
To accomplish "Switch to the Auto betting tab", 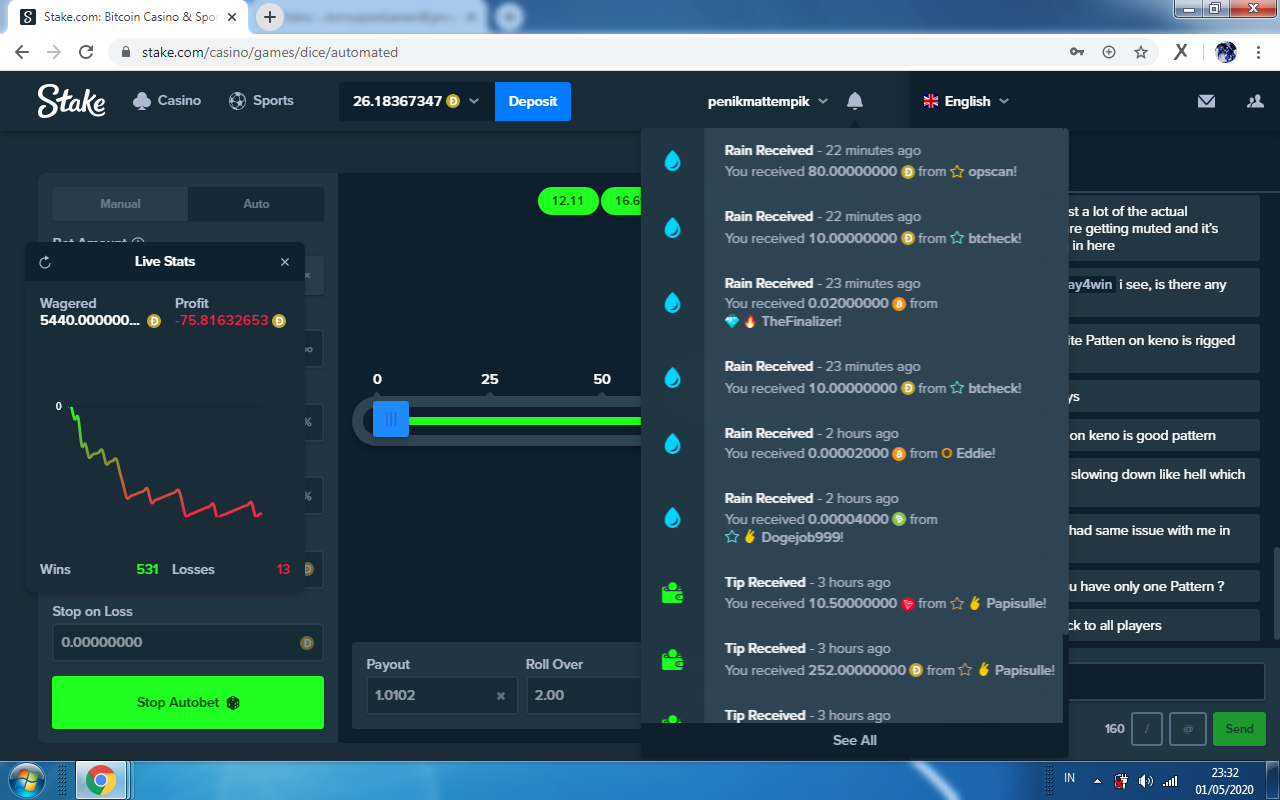I will pyautogui.click(x=256, y=204).
